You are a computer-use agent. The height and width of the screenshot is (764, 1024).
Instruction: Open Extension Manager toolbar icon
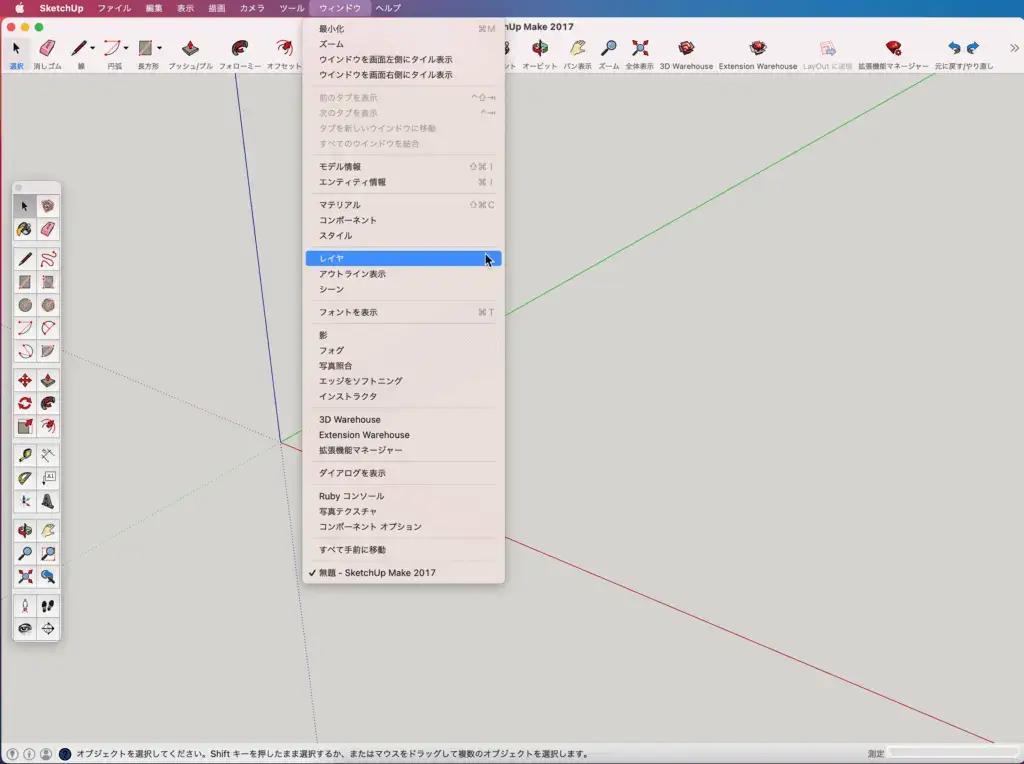[893, 48]
